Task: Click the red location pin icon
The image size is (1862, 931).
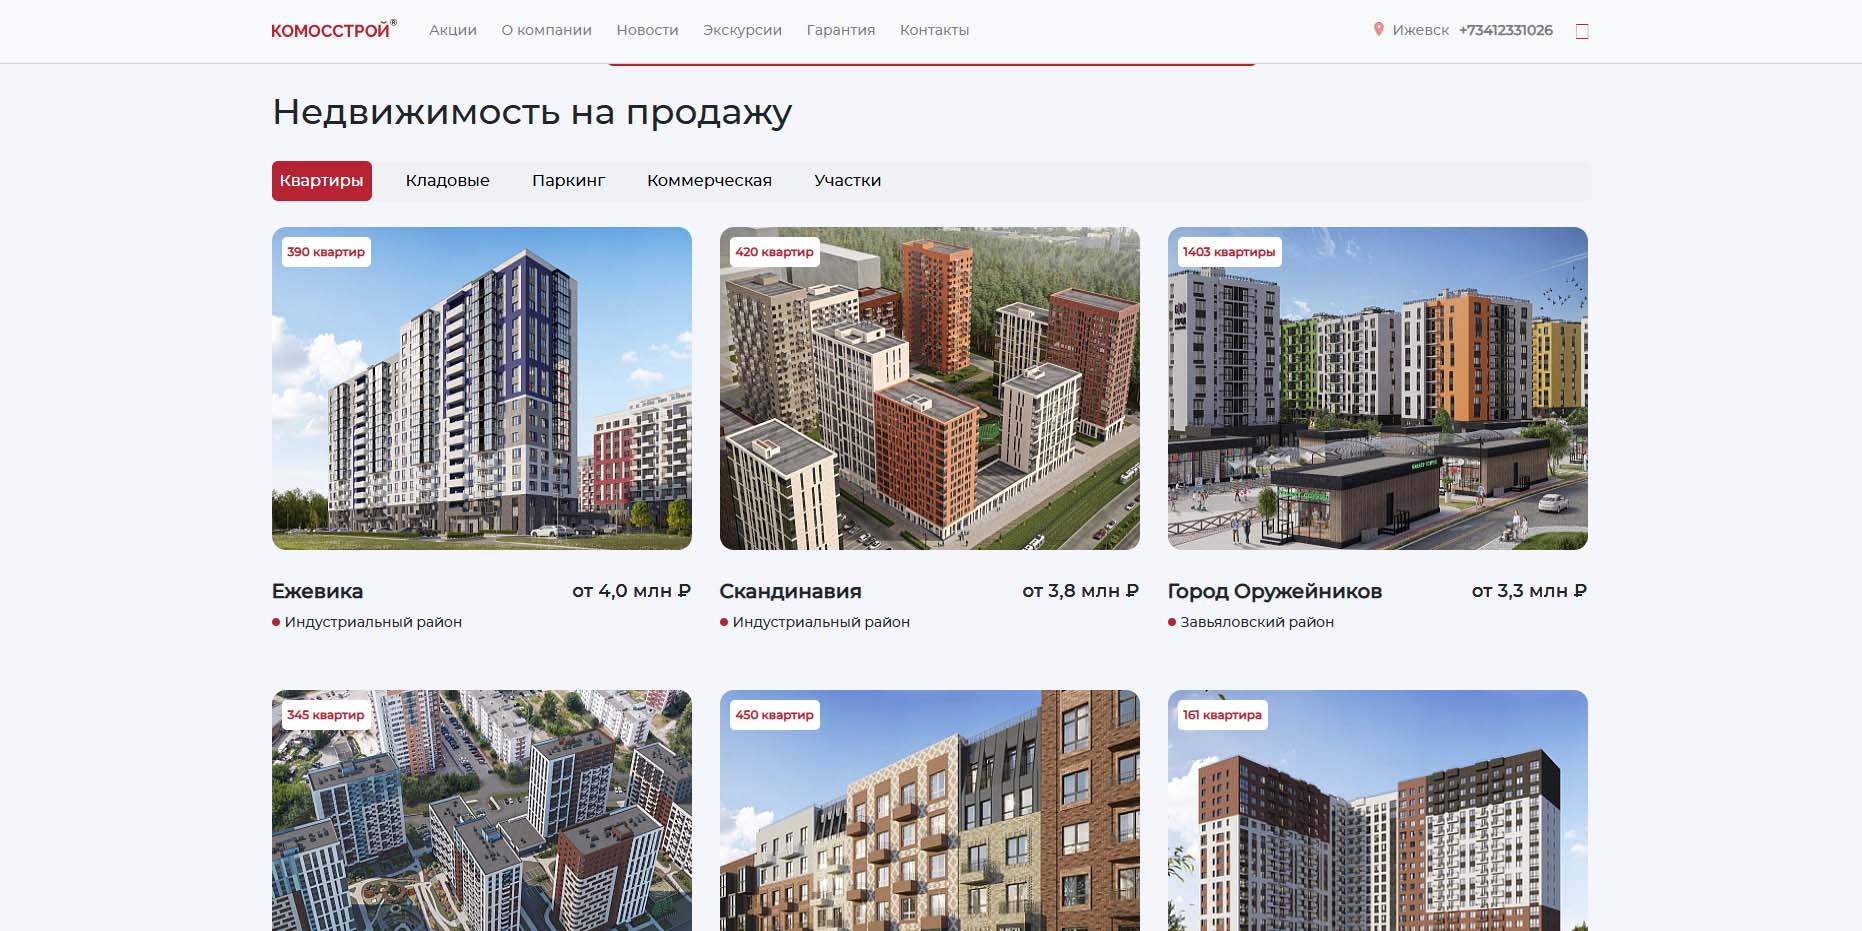Action: pyautogui.click(x=1378, y=30)
